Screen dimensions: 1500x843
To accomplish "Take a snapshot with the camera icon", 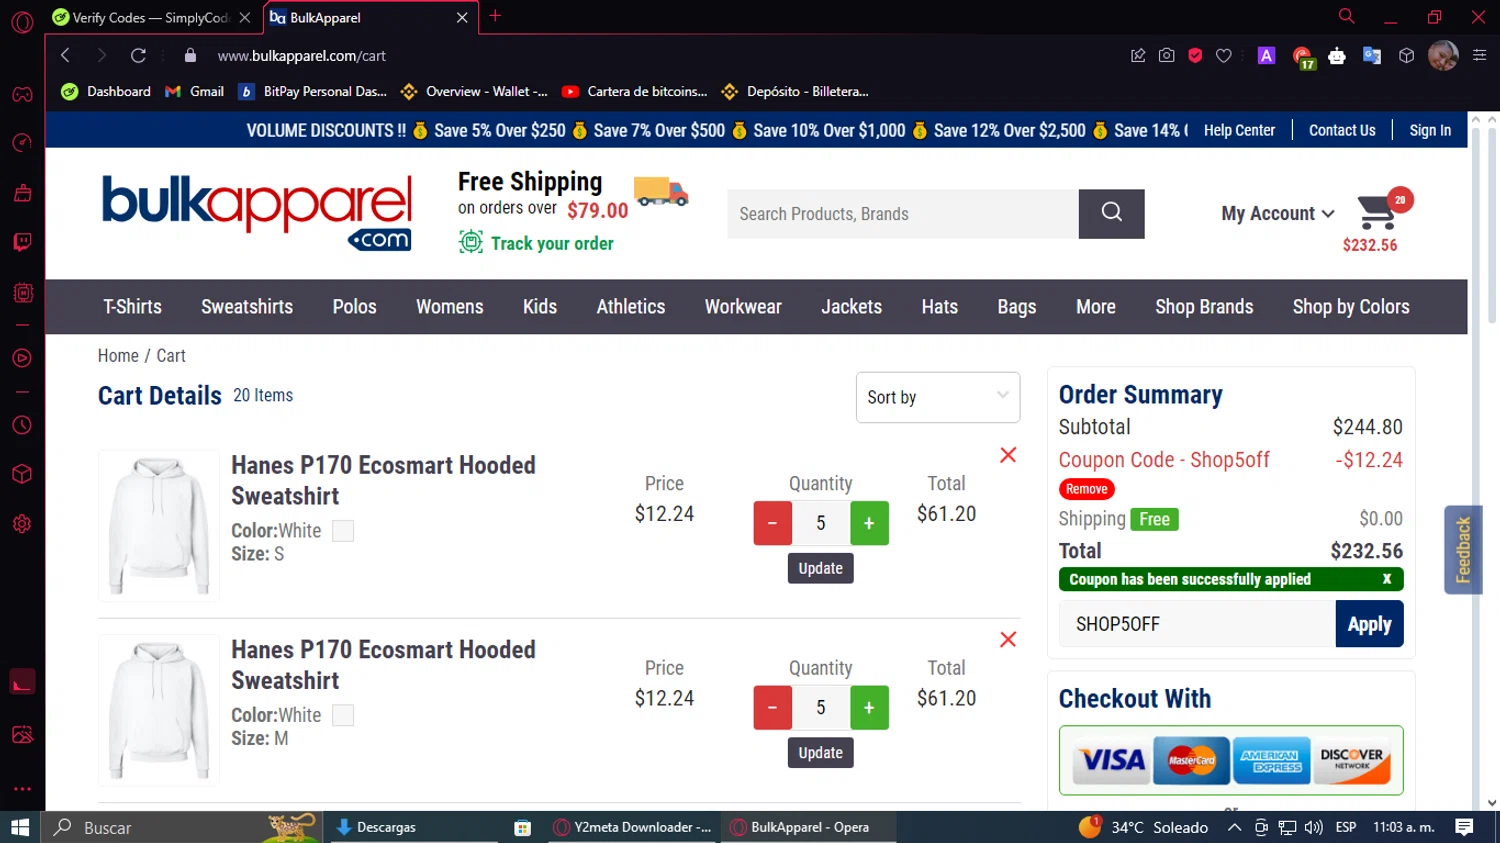I will pyautogui.click(x=1166, y=56).
